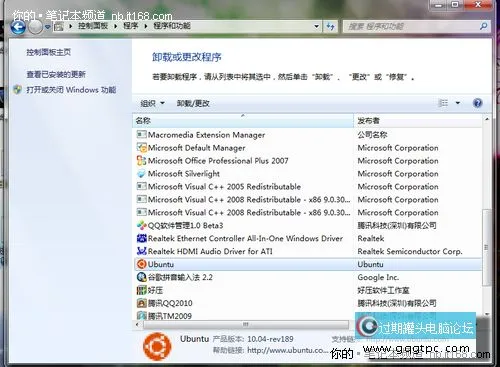Select Microsoft Visual C++ 2005 Redistributable entry
This screenshot has width=500, height=367.
[x=224, y=187]
